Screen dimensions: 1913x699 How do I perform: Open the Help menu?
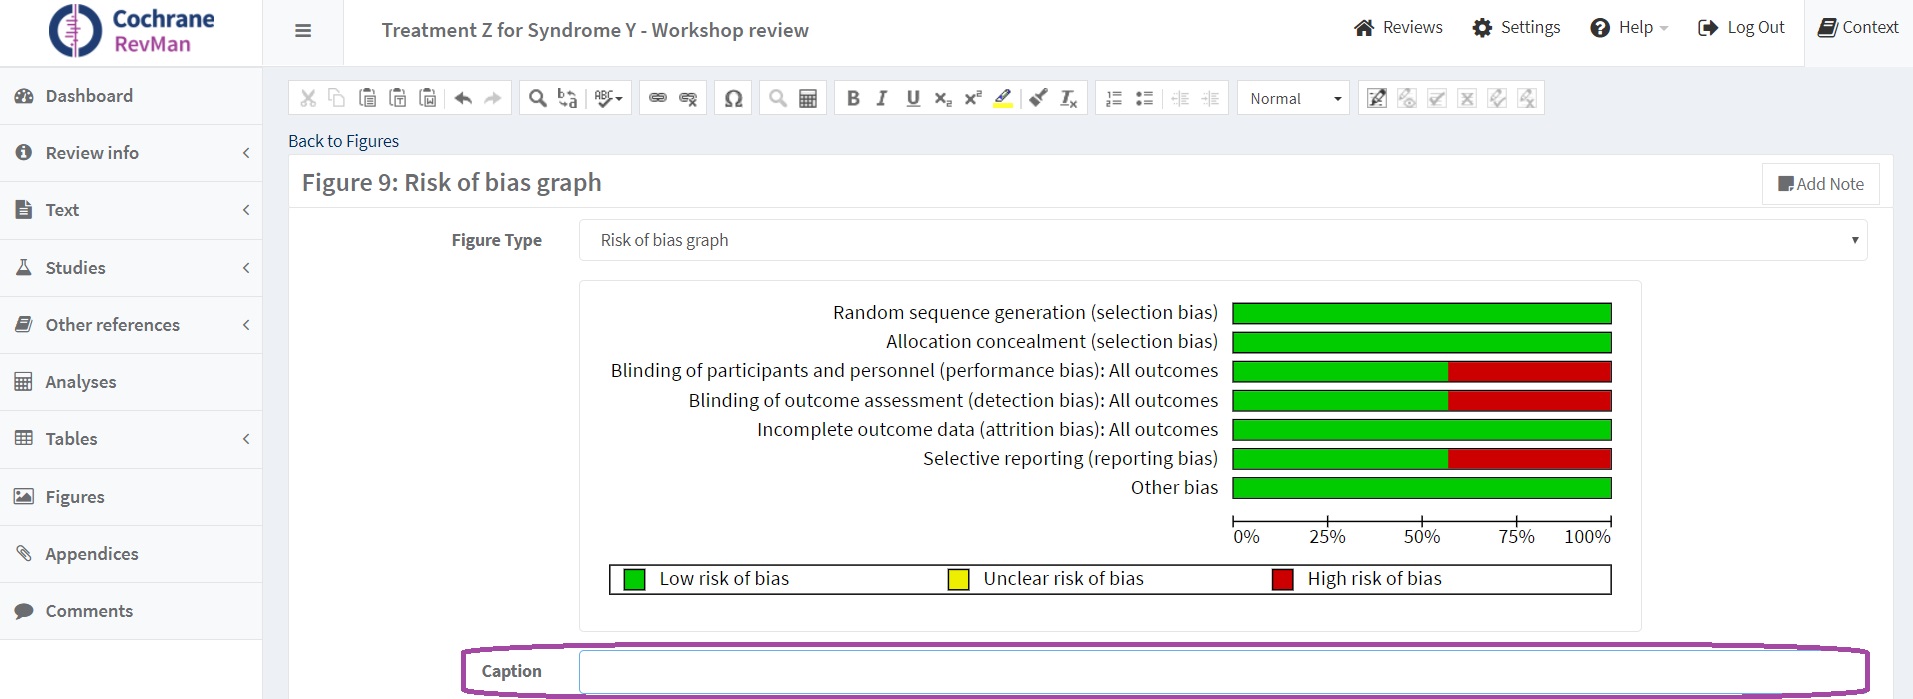(x=1629, y=28)
